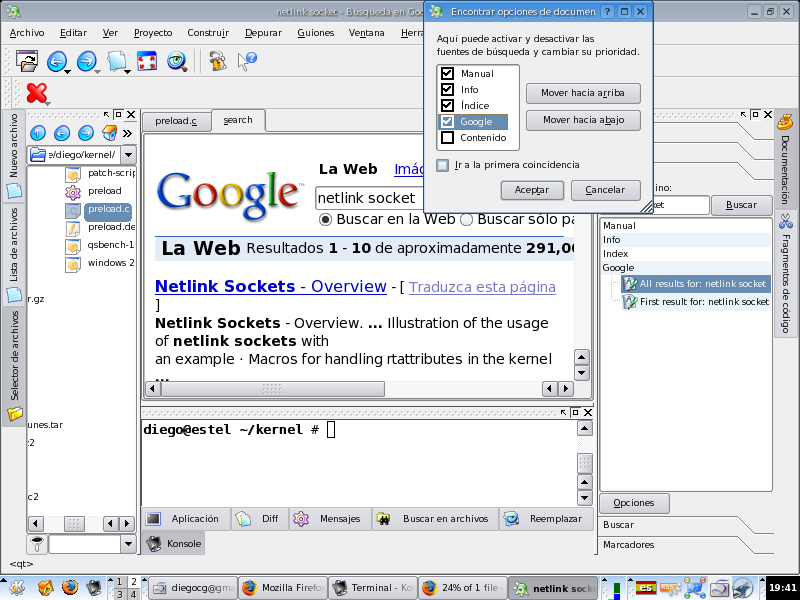Image resolution: width=800 pixels, height=600 pixels.
Task: Click the Aceptar button
Action: [x=532, y=190]
